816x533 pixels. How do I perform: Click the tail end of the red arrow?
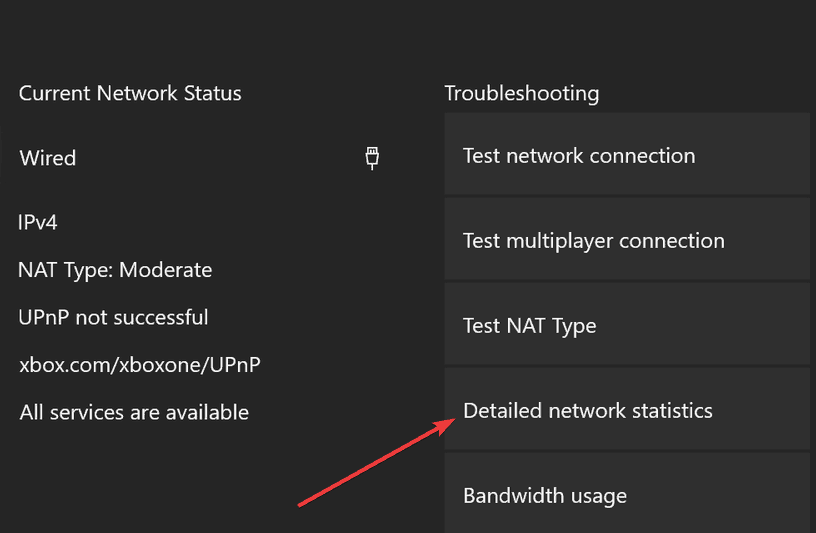click(x=302, y=503)
